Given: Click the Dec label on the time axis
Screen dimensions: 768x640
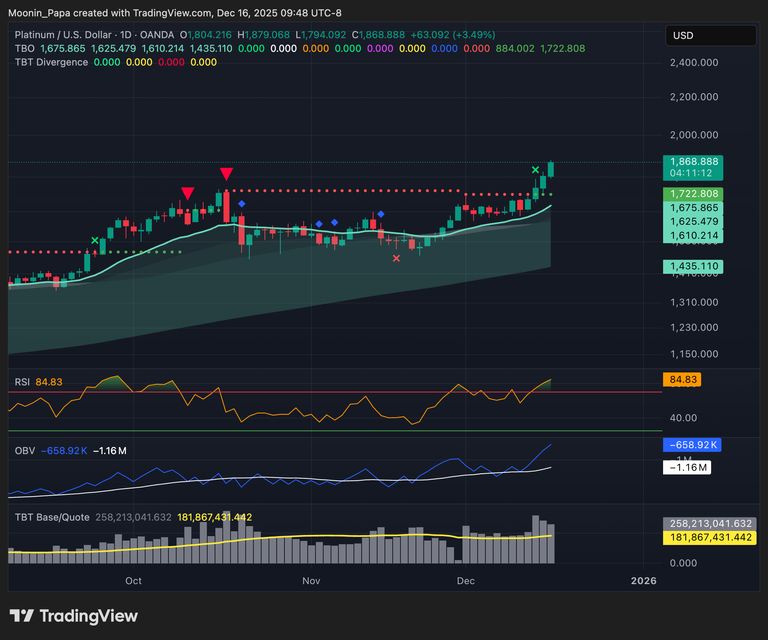Looking at the screenshot, I should pos(466,580).
